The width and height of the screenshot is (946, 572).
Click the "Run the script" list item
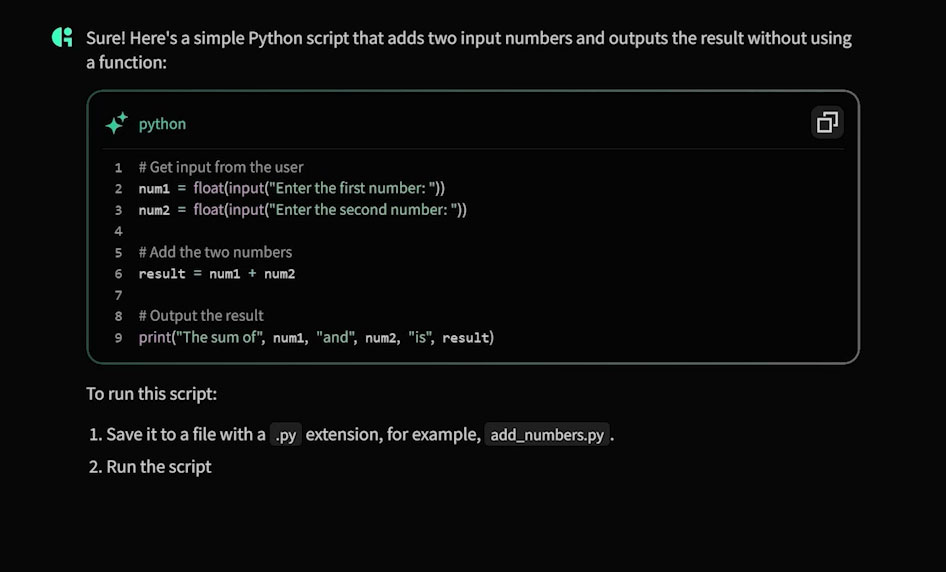159,467
